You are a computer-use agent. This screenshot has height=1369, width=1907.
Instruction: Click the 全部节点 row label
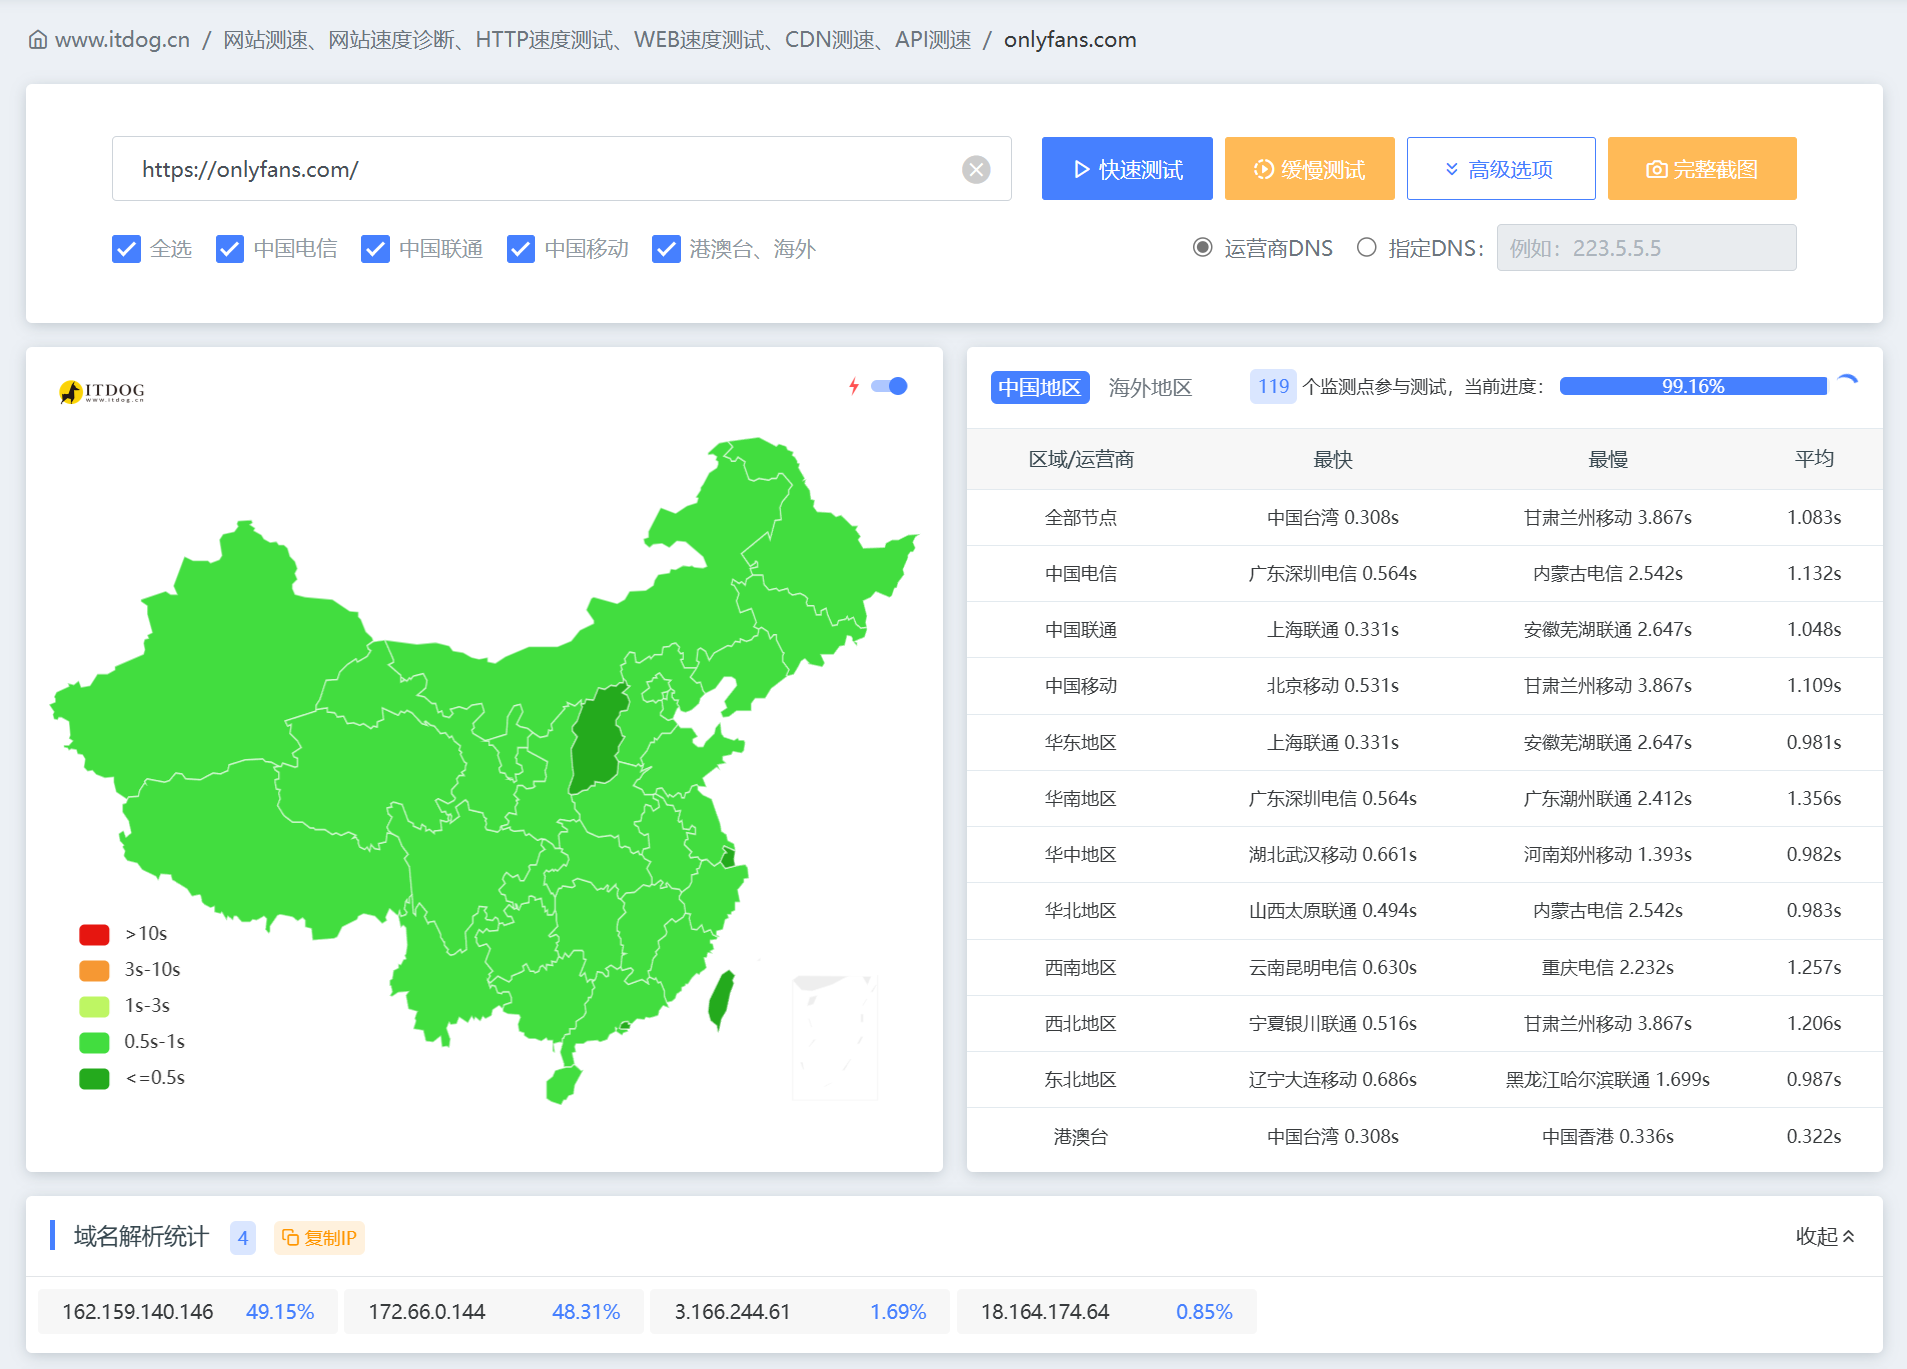pos(1081,518)
